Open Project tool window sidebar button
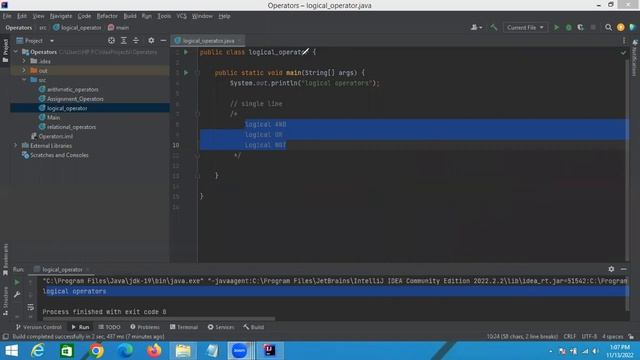Screen dimensions: 640x360 5,51
